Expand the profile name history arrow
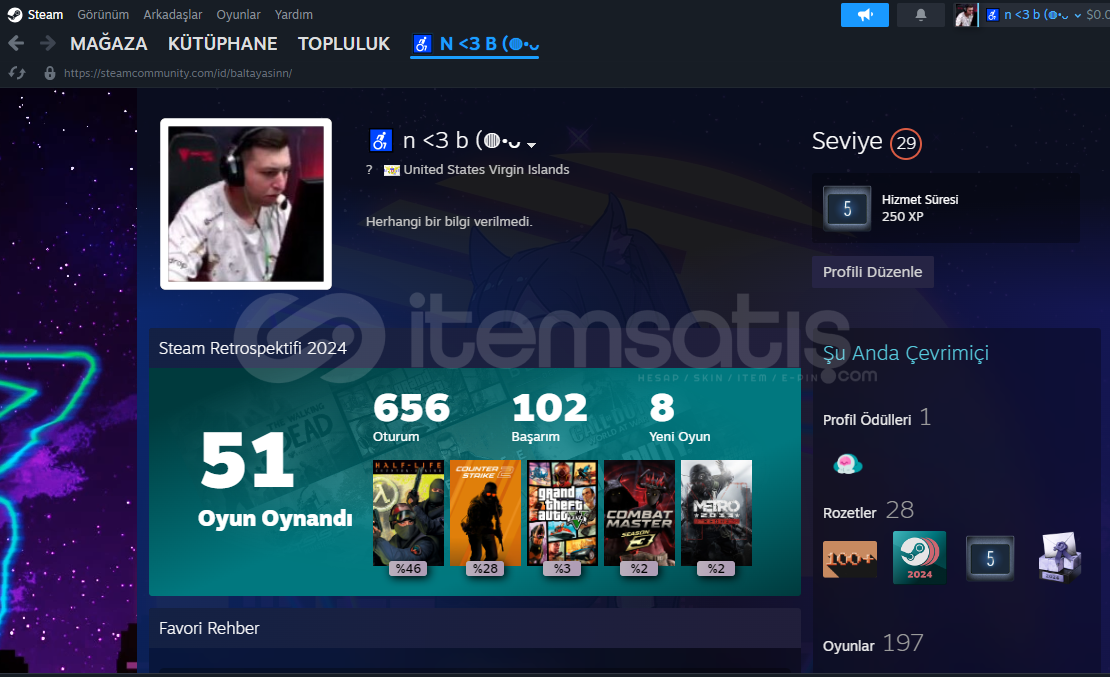Image resolution: width=1110 pixels, height=677 pixels. tap(531, 144)
